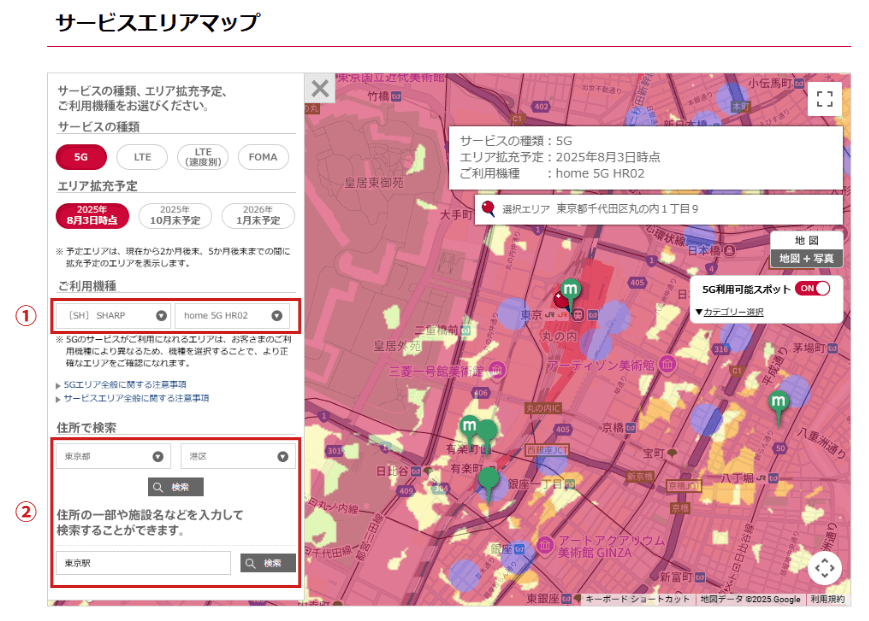Open the green m marker near Hatchobori
Viewport: 869px width, 621px height.
click(x=779, y=403)
